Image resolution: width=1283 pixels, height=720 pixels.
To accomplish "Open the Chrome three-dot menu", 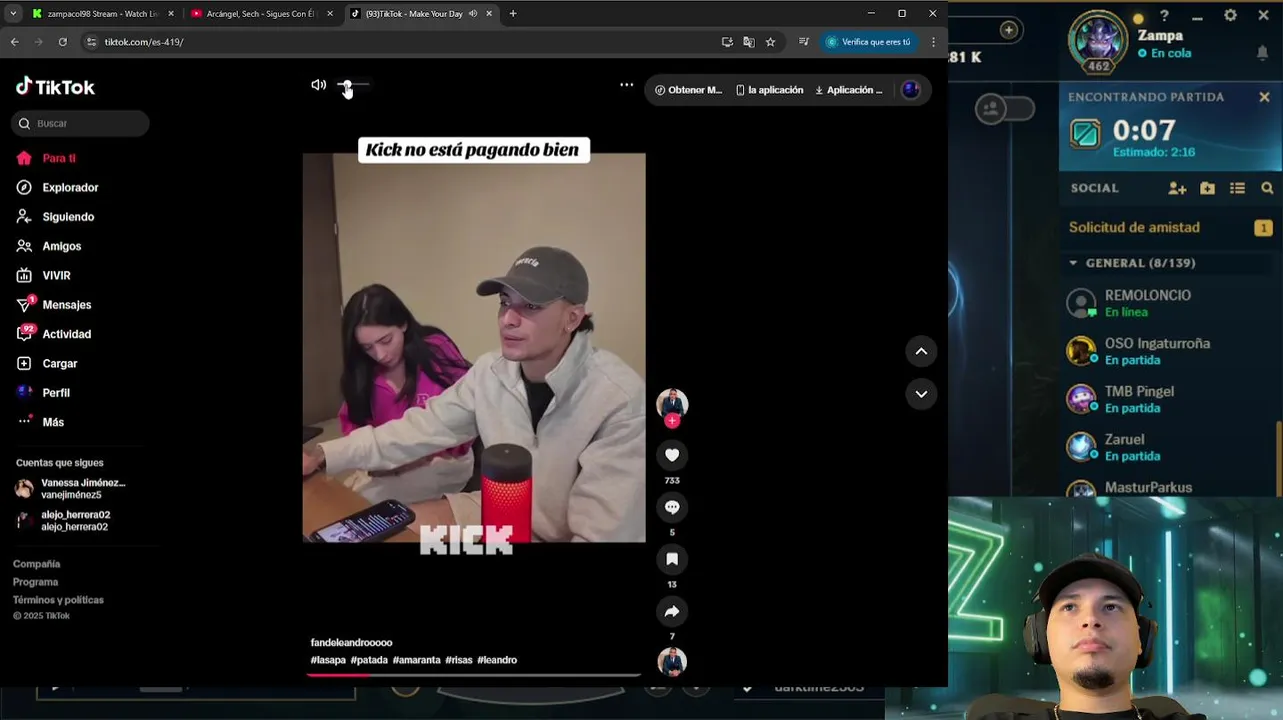I will (933, 42).
